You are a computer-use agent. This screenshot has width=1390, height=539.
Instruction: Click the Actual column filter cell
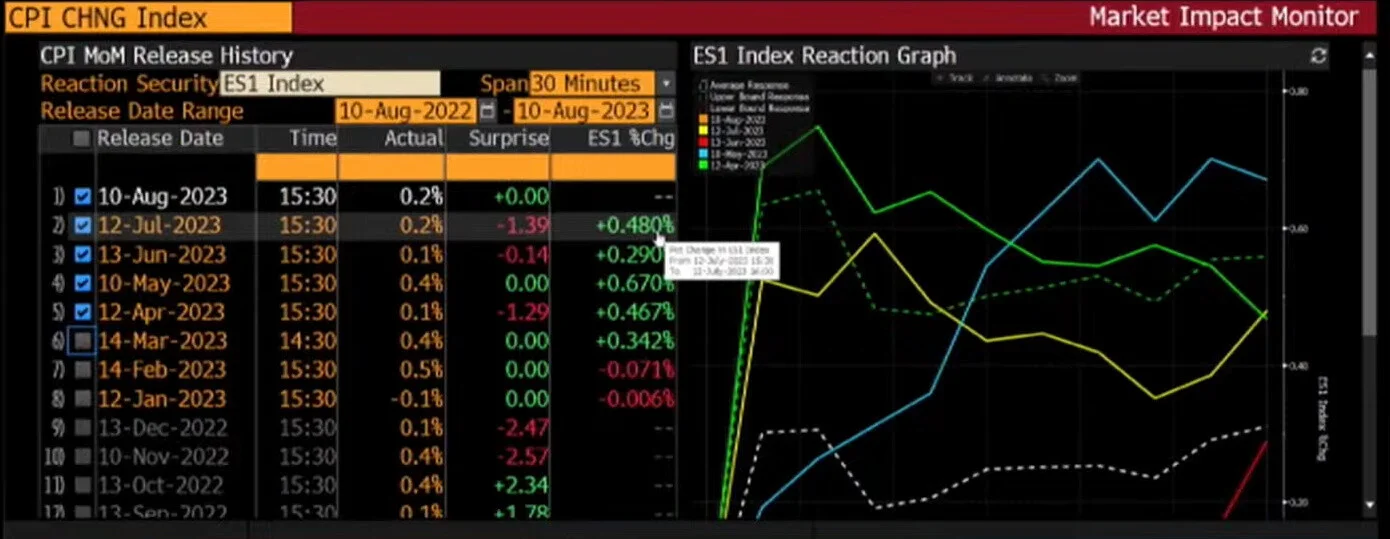[x=392, y=167]
